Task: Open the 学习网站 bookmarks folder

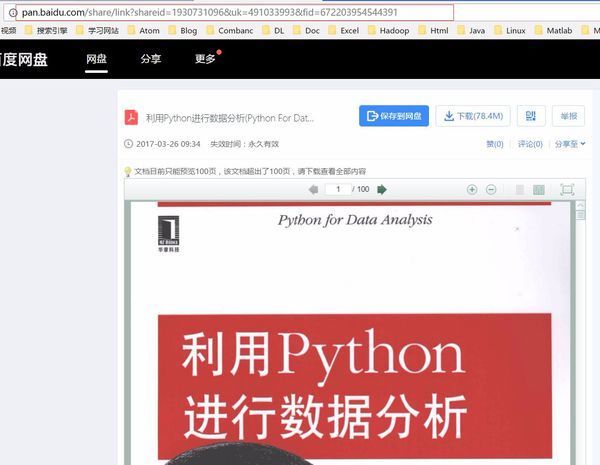Action: (x=97, y=31)
